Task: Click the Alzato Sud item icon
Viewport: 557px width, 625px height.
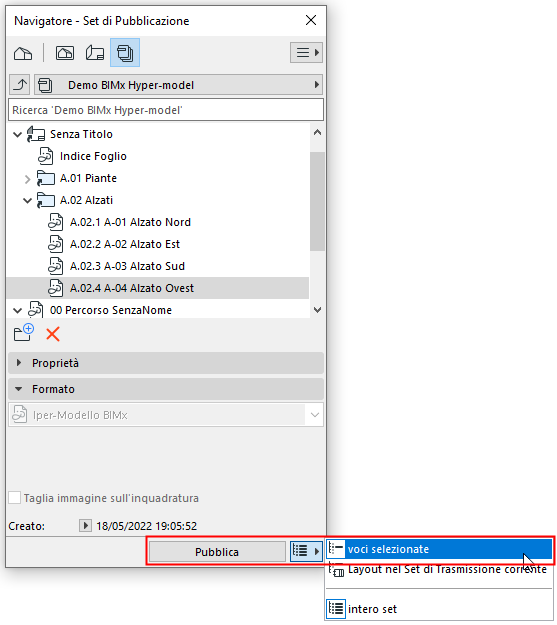Action: pyautogui.click(x=55, y=266)
